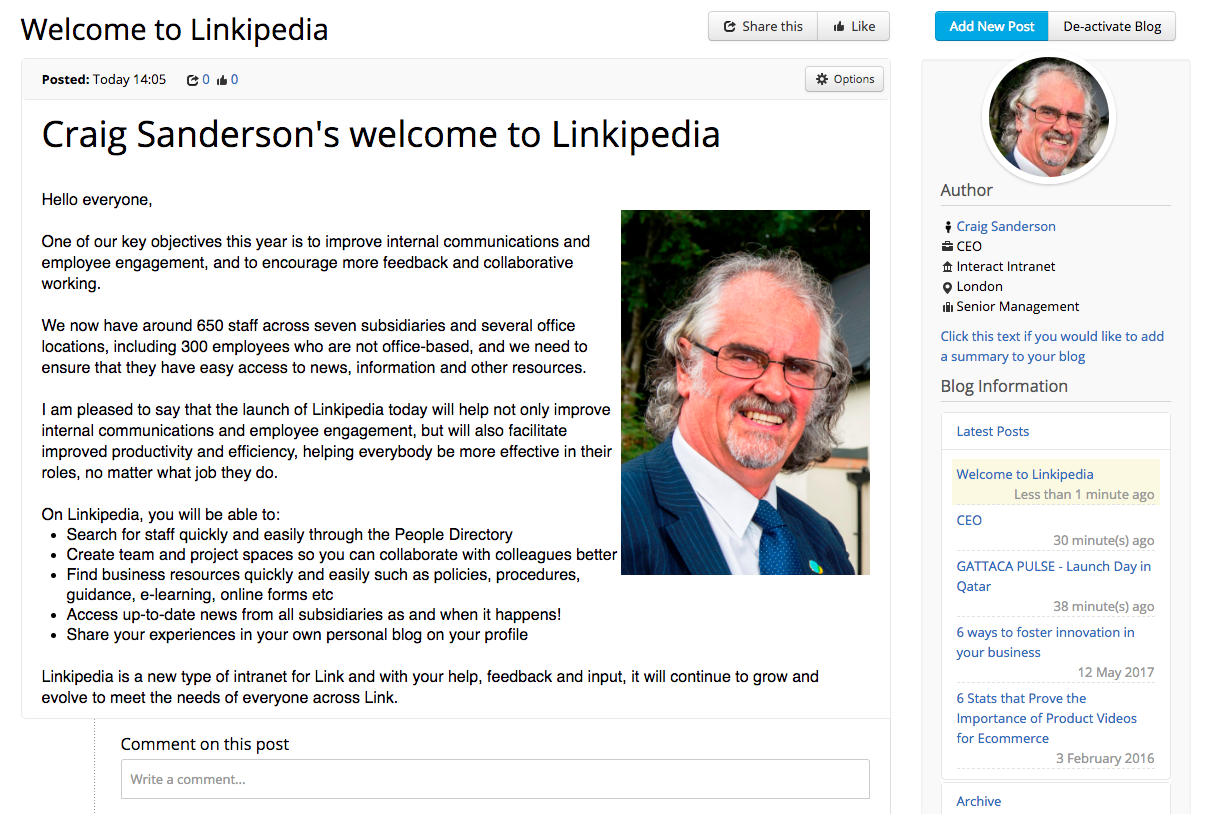Open the Options dropdown for the post
Viewport: 1216px width, 814px height.
click(844, 78)
